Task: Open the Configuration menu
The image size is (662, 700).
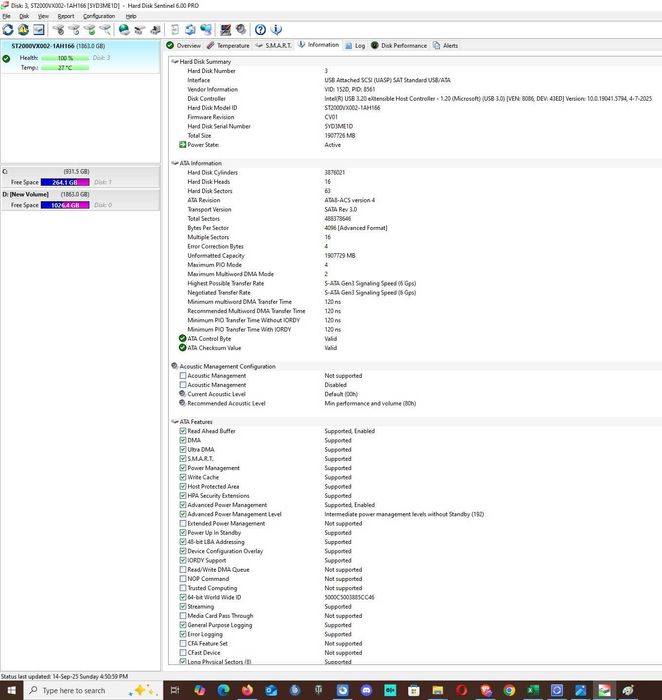Action: [99, 16]
